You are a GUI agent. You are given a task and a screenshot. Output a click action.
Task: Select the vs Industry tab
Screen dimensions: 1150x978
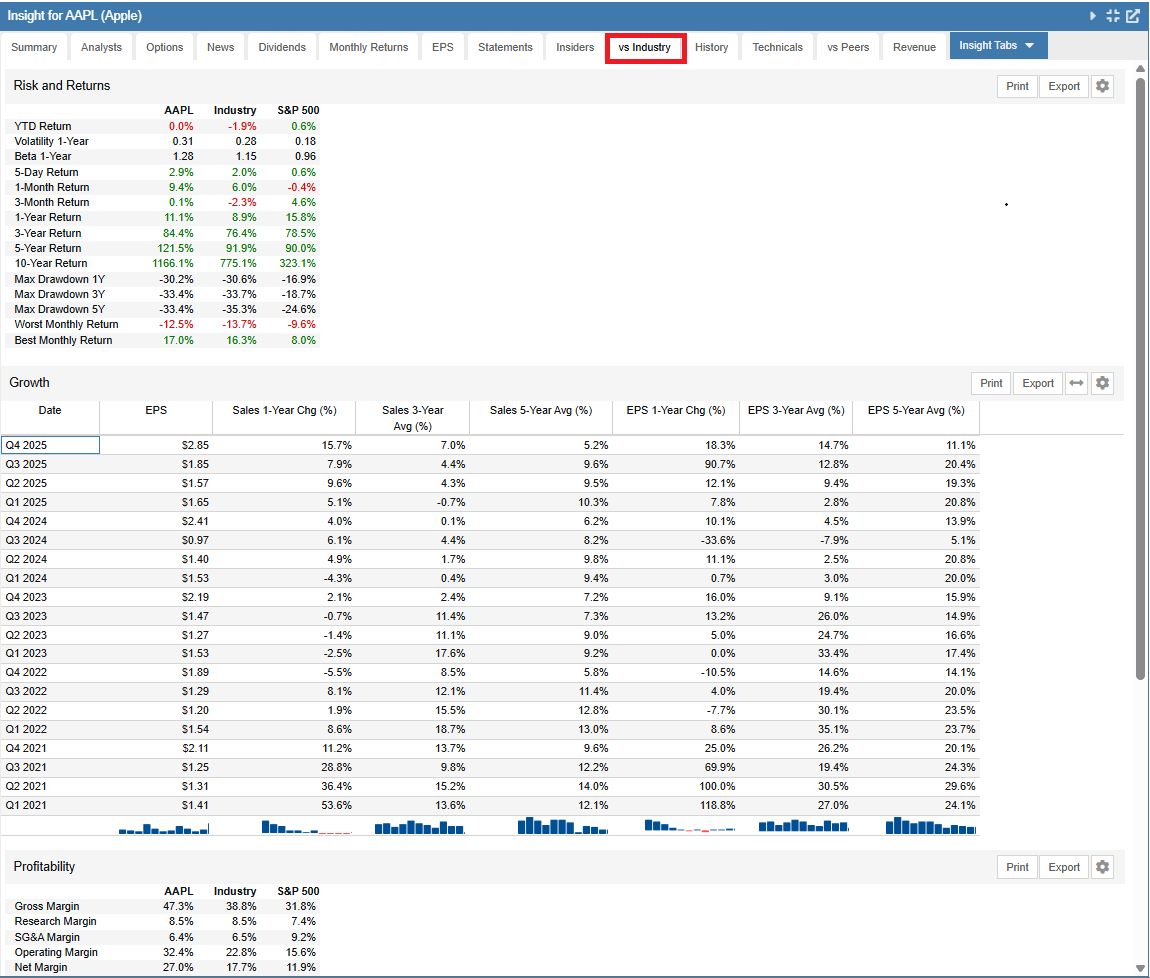coord(645,48)
